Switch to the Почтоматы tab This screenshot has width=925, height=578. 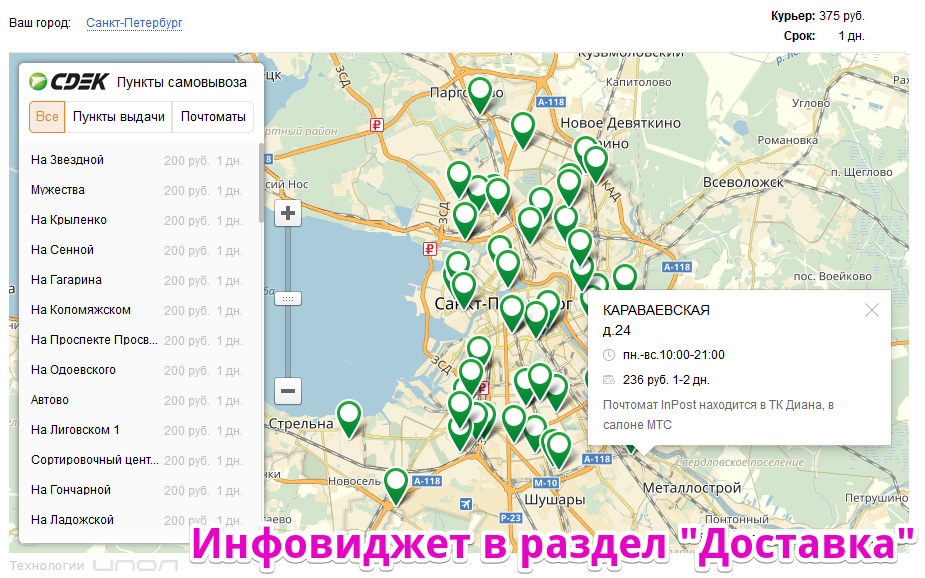[x=213, y=117]
